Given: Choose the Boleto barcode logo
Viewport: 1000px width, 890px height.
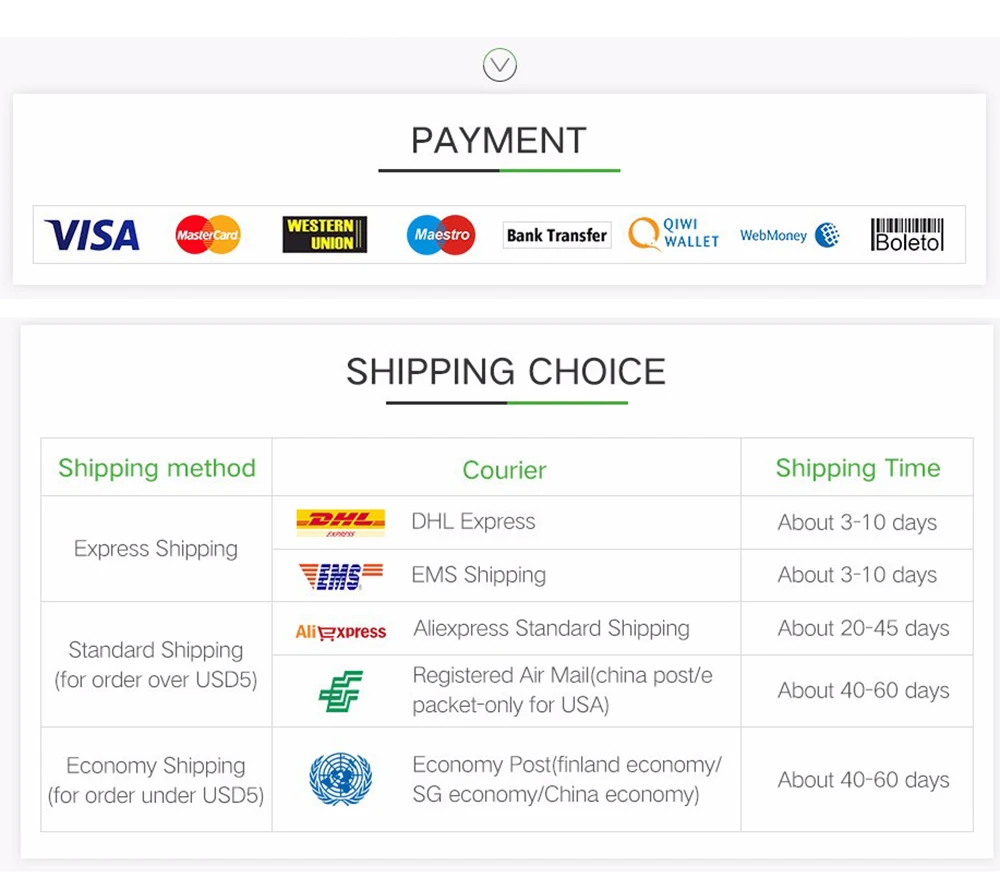Looking at the screenshot, I should (x=907, y=235).
